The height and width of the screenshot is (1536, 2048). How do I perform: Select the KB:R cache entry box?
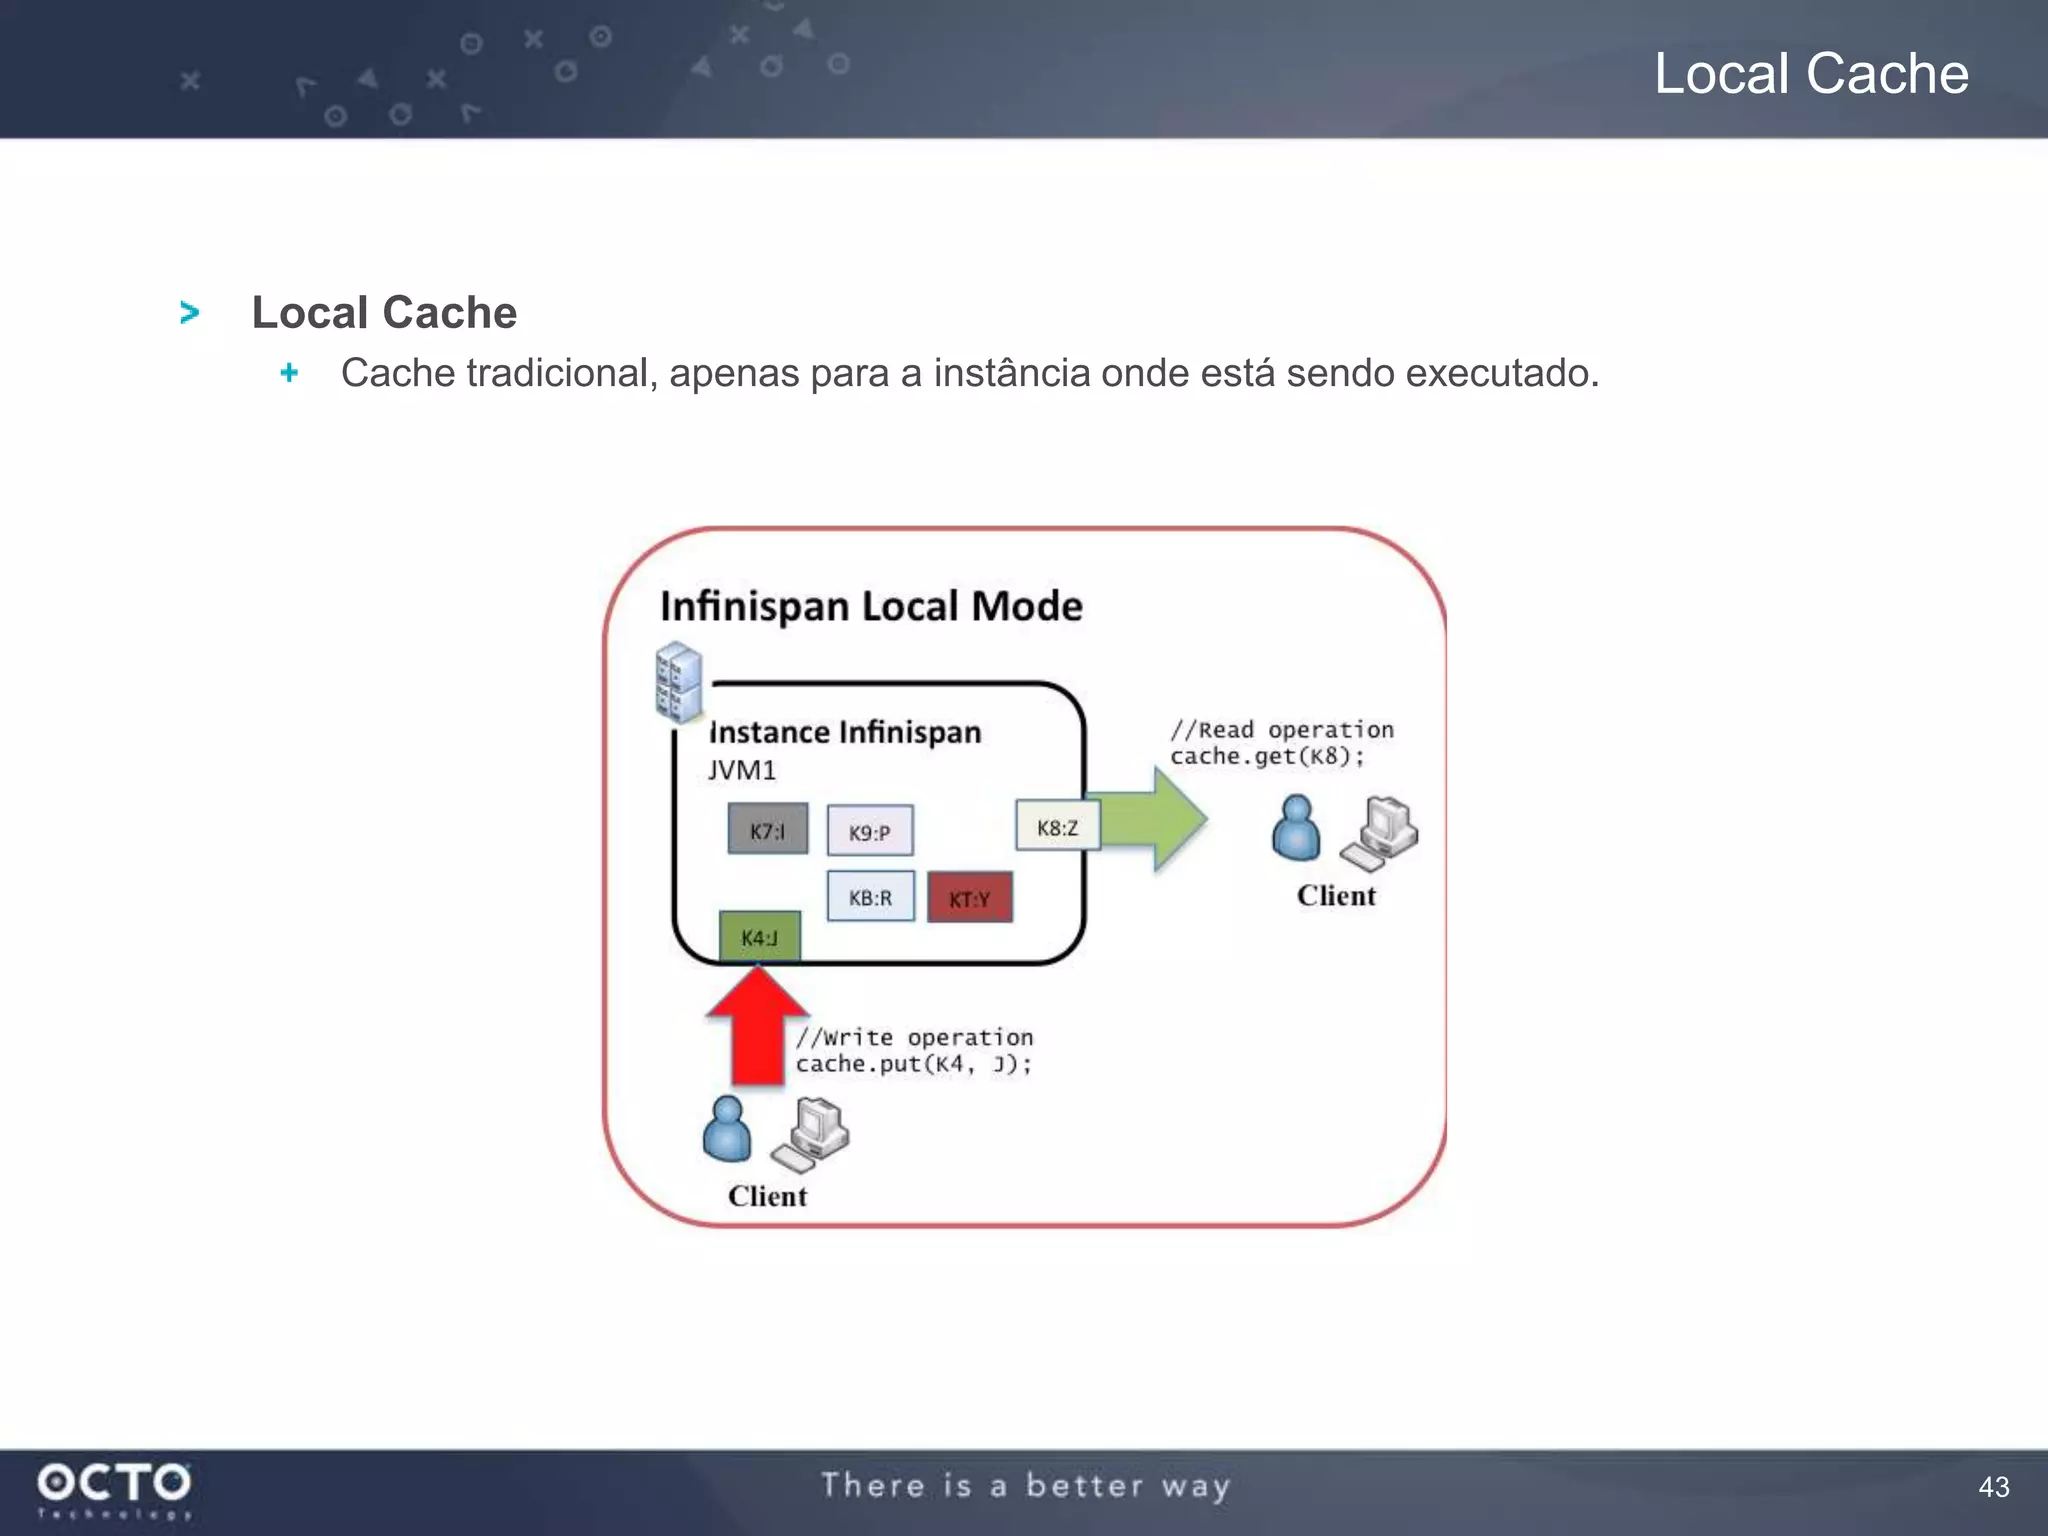click(870, 897)
